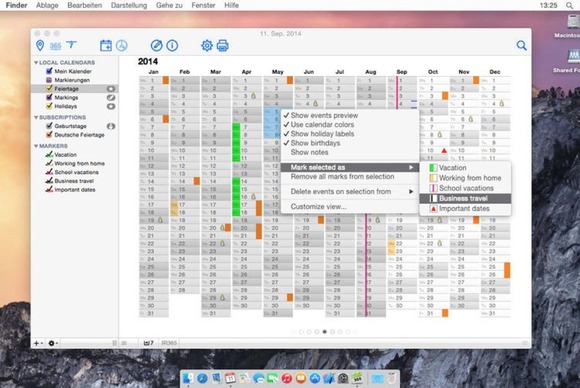580x388 pixels.
Task: Toggle Deutsche Feiertage subscription checkbox
Action: tap(49, 135)
